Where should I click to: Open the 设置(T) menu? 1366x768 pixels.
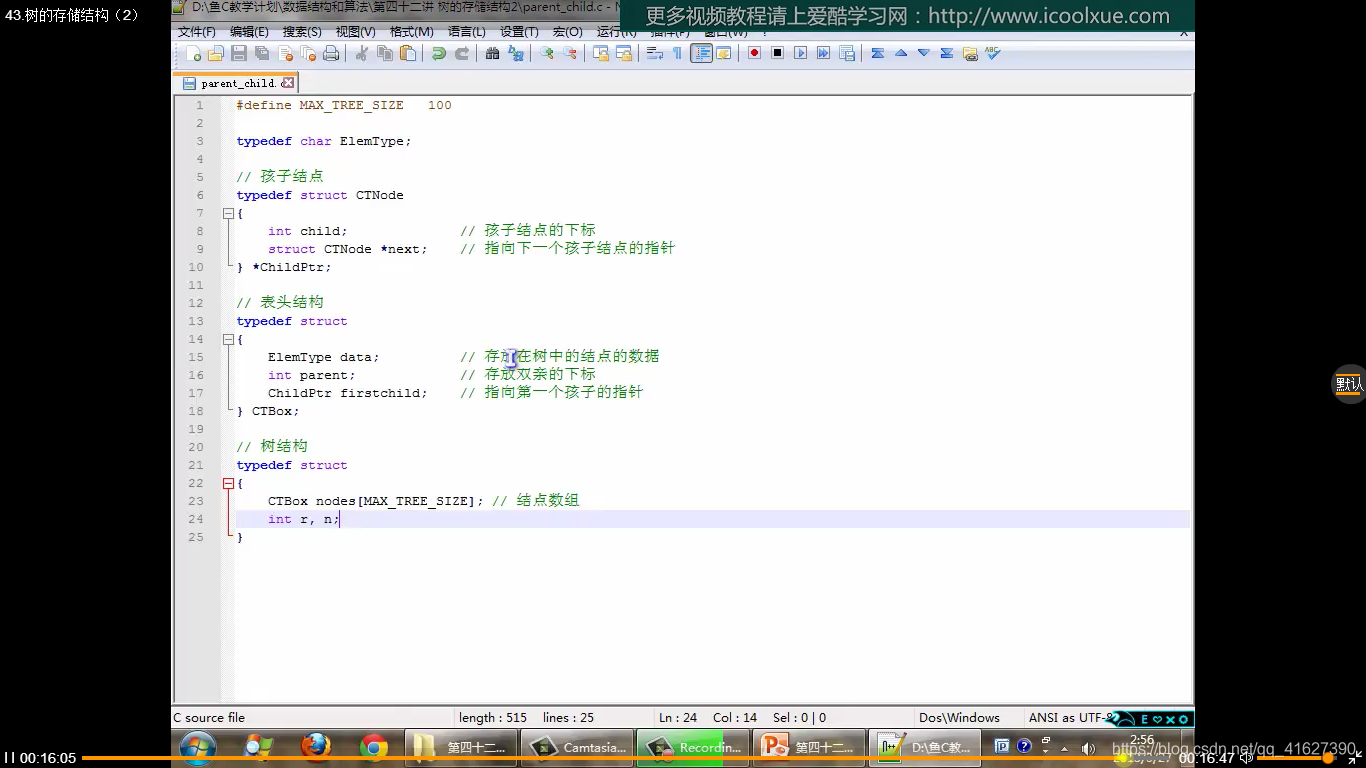519,32
